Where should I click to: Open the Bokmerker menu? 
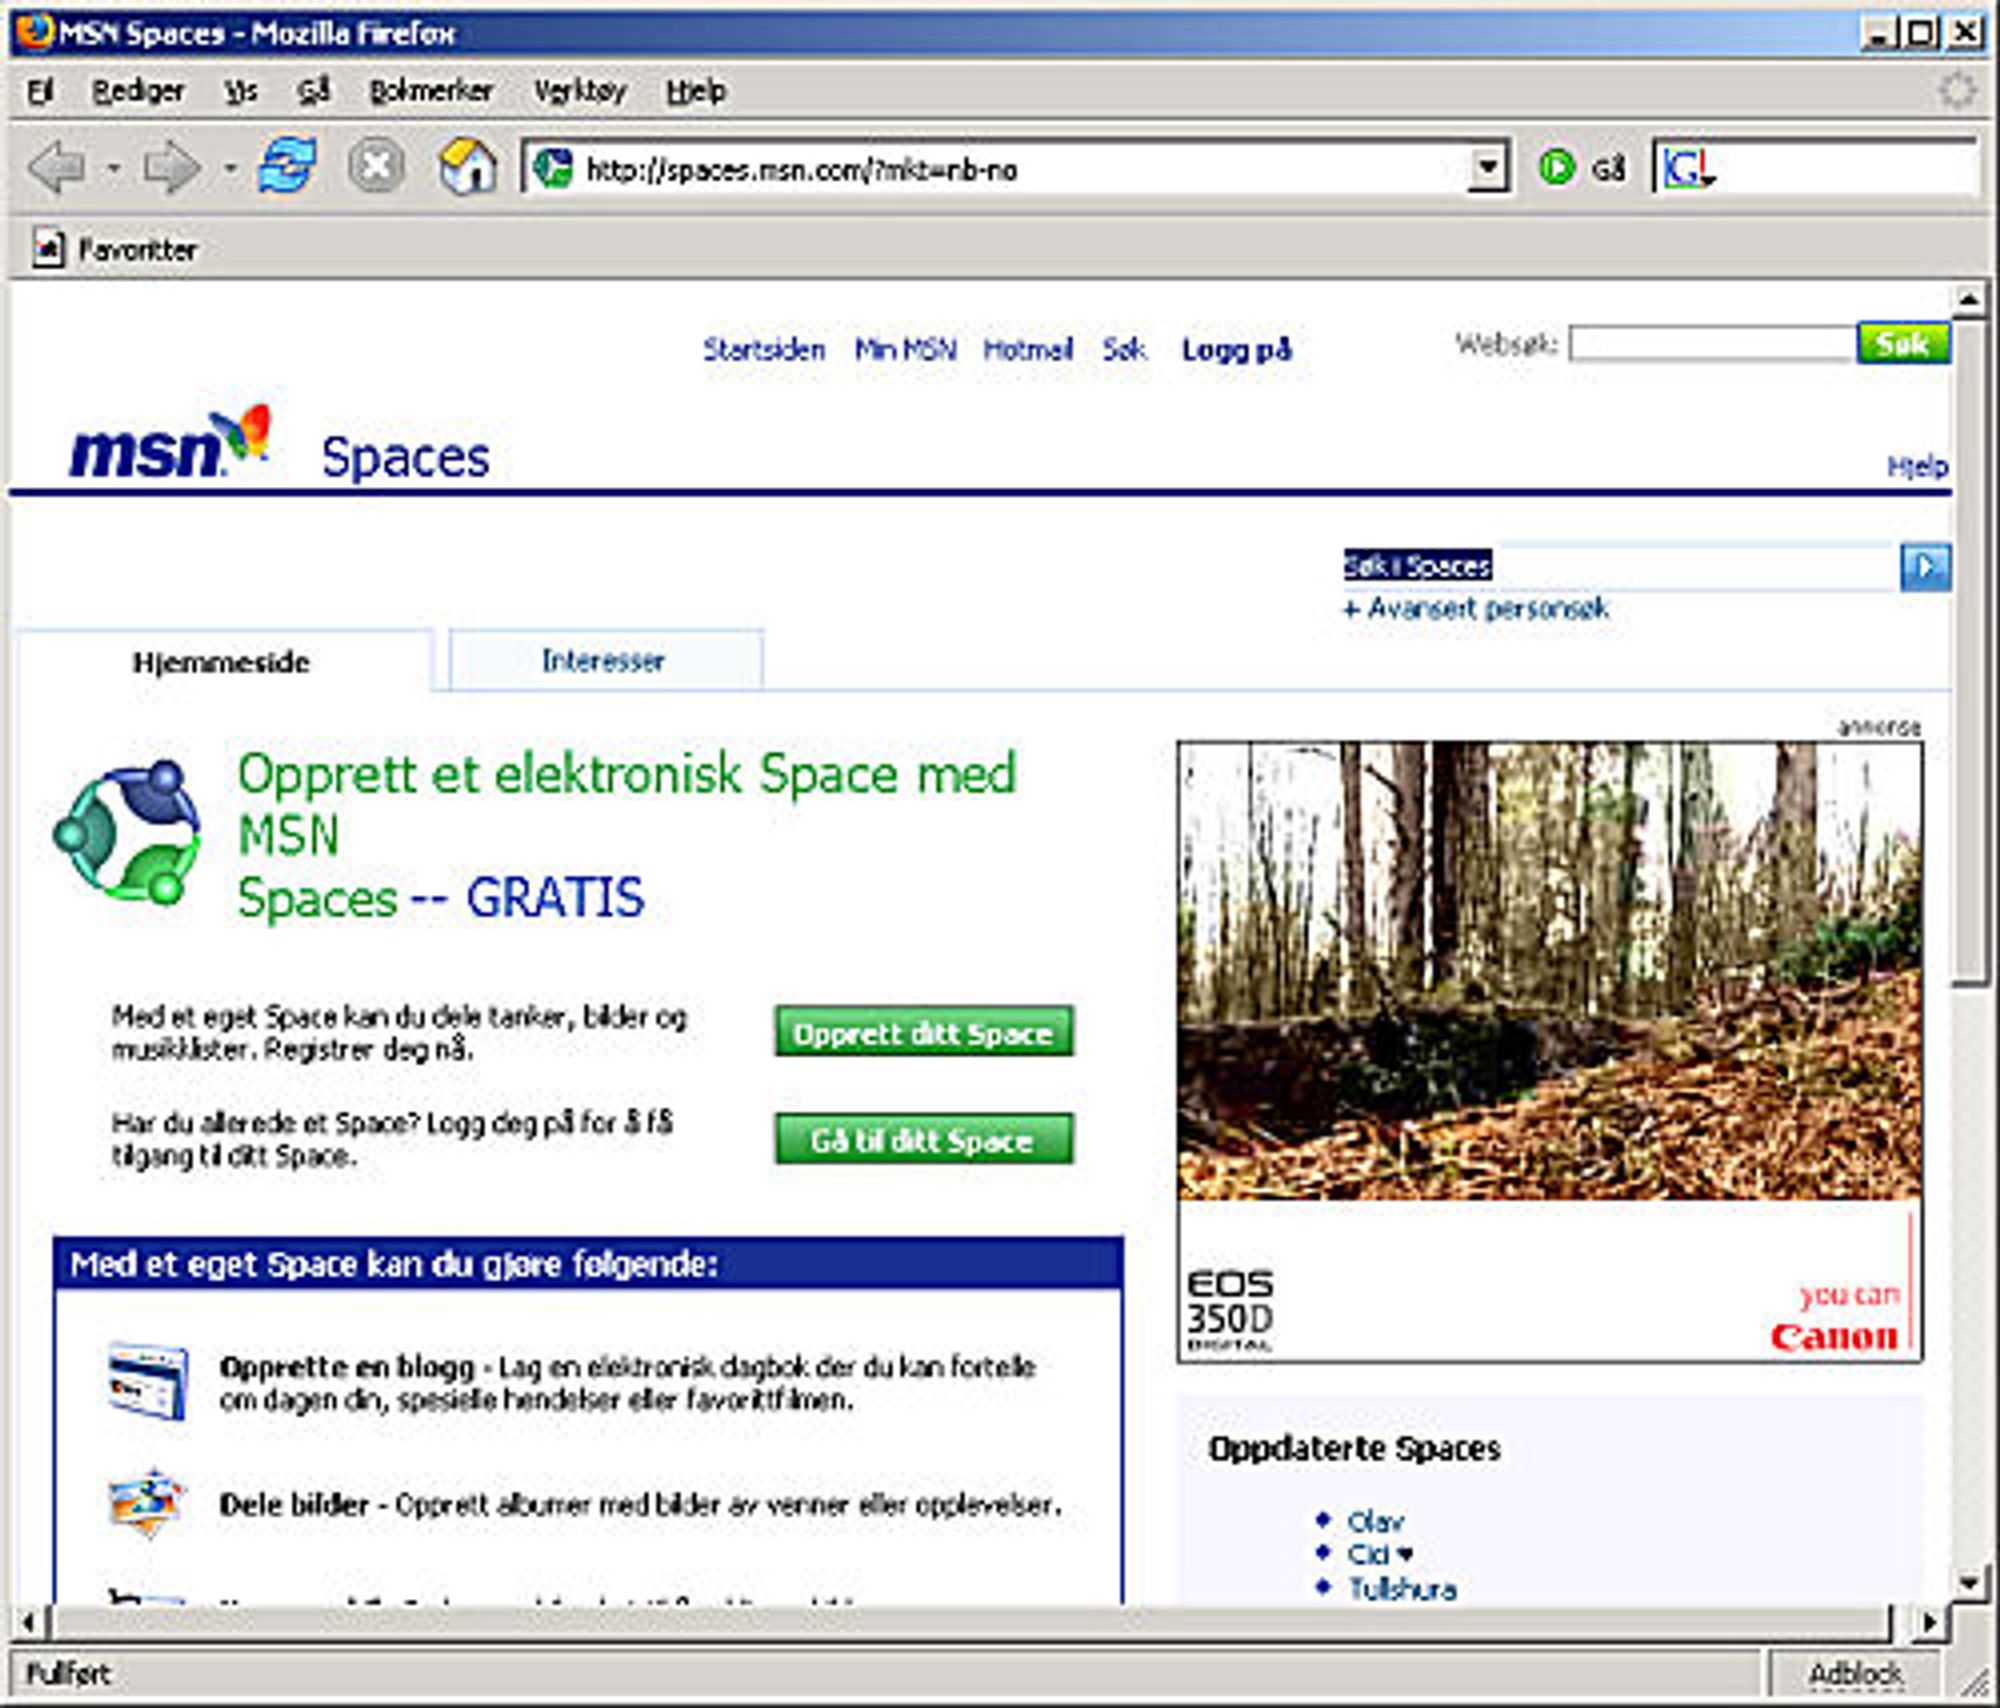(x=431, y=92)
